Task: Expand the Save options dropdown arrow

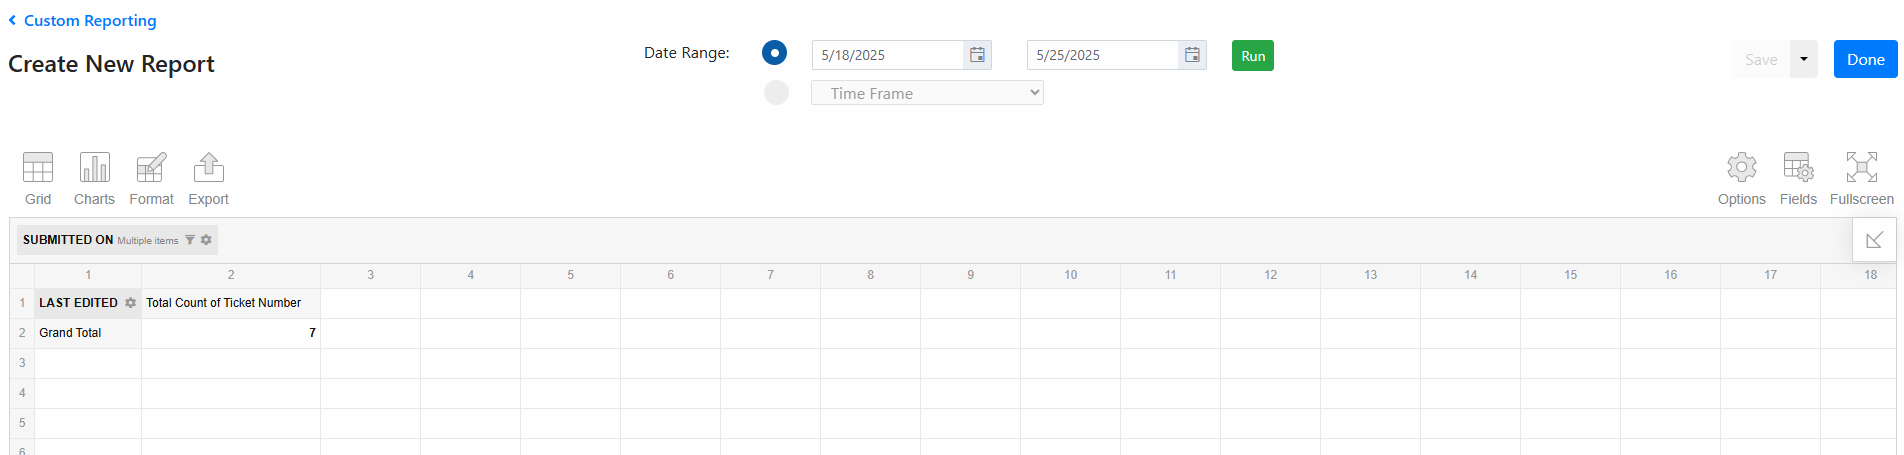Action: [1804, 60]
